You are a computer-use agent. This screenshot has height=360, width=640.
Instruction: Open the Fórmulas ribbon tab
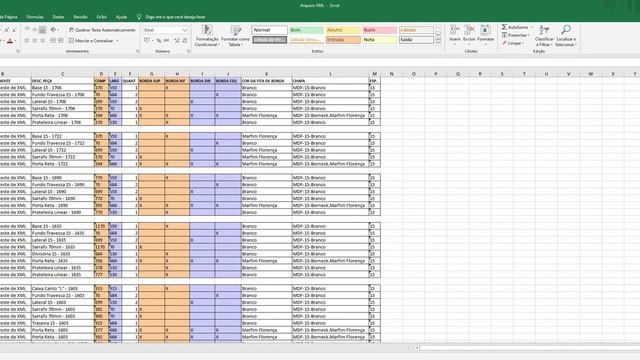(x=35, y=17)
